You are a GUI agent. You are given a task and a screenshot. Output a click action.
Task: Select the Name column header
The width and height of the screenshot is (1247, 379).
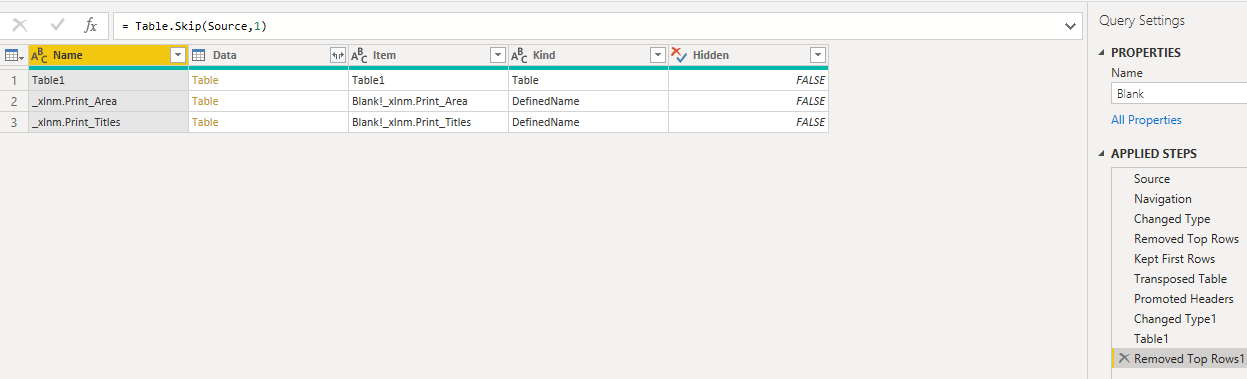108,56
